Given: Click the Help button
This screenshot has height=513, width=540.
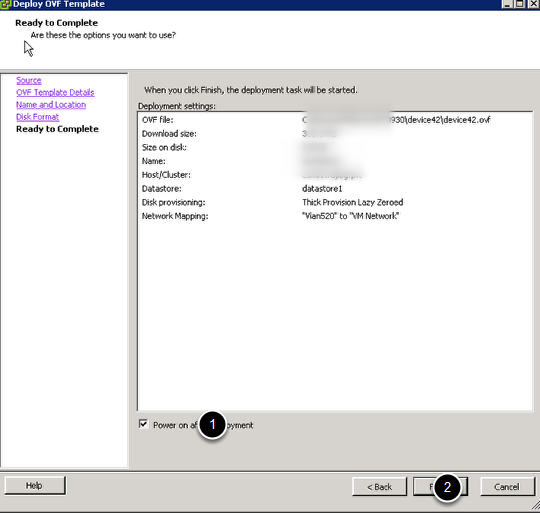Looking at the screenshot, I should (35, 485).
